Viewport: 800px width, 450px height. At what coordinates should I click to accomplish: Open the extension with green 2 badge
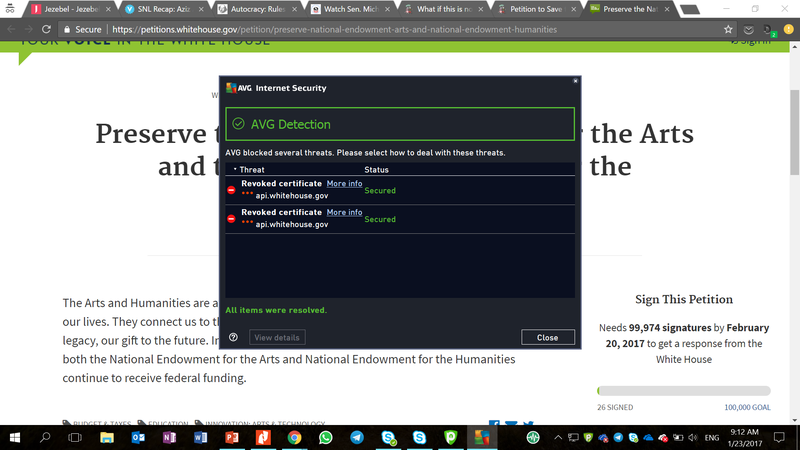(x=769, y=31)
